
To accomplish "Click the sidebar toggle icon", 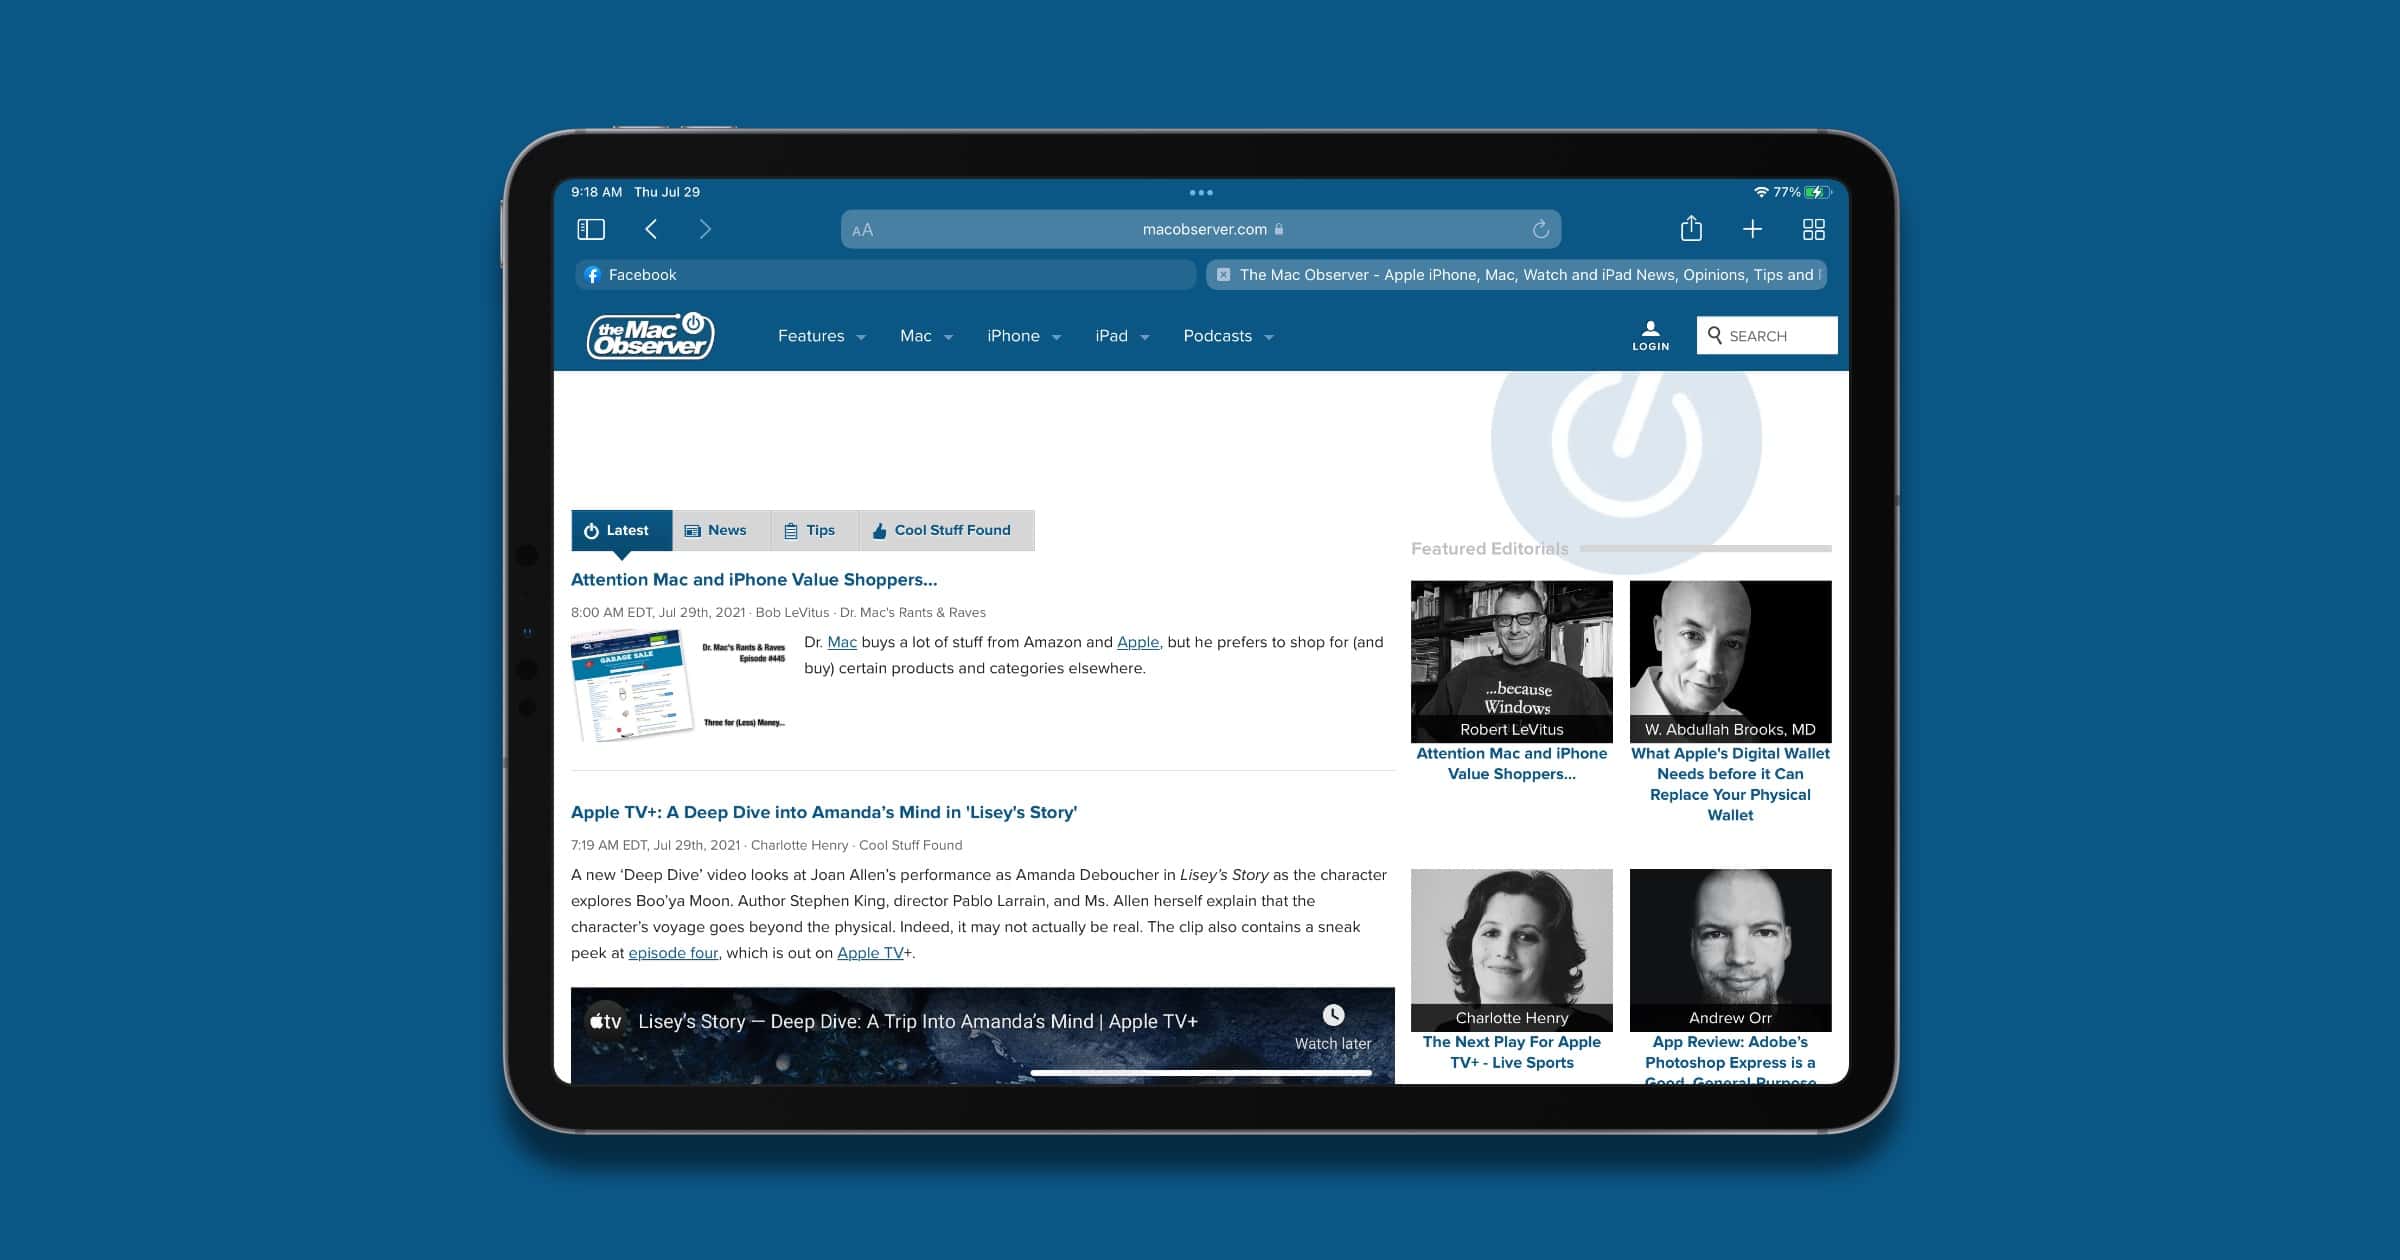I will (589, 229).
